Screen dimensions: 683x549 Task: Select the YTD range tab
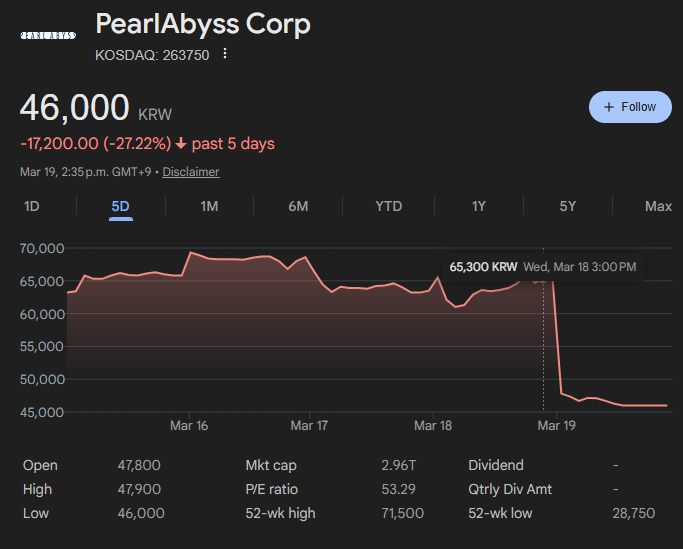pos(388,206)
